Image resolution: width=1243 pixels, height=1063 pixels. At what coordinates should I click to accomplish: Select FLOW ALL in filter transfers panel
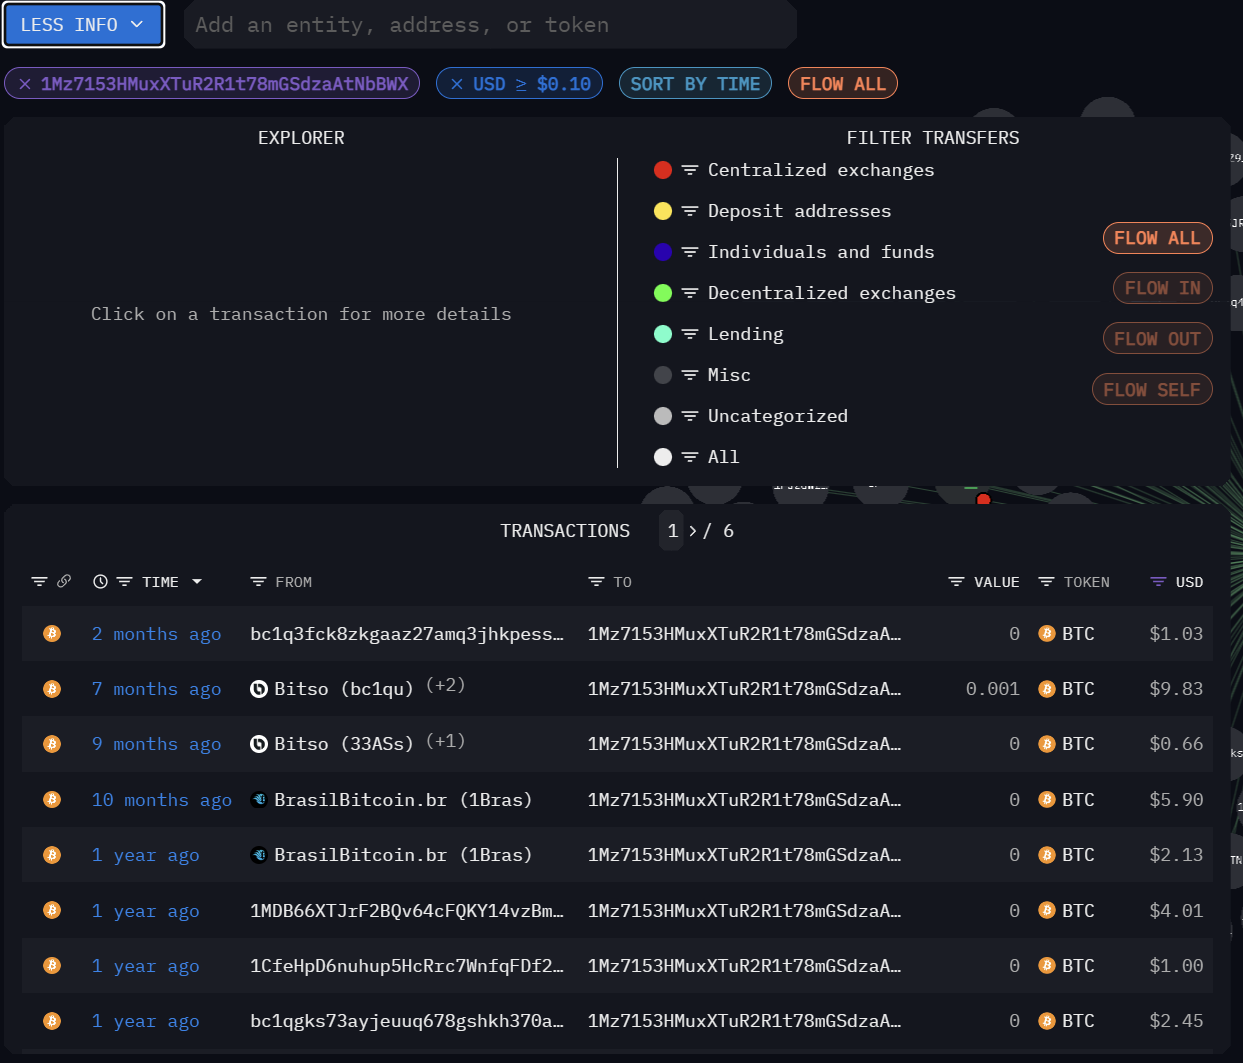coord(1157,238)
